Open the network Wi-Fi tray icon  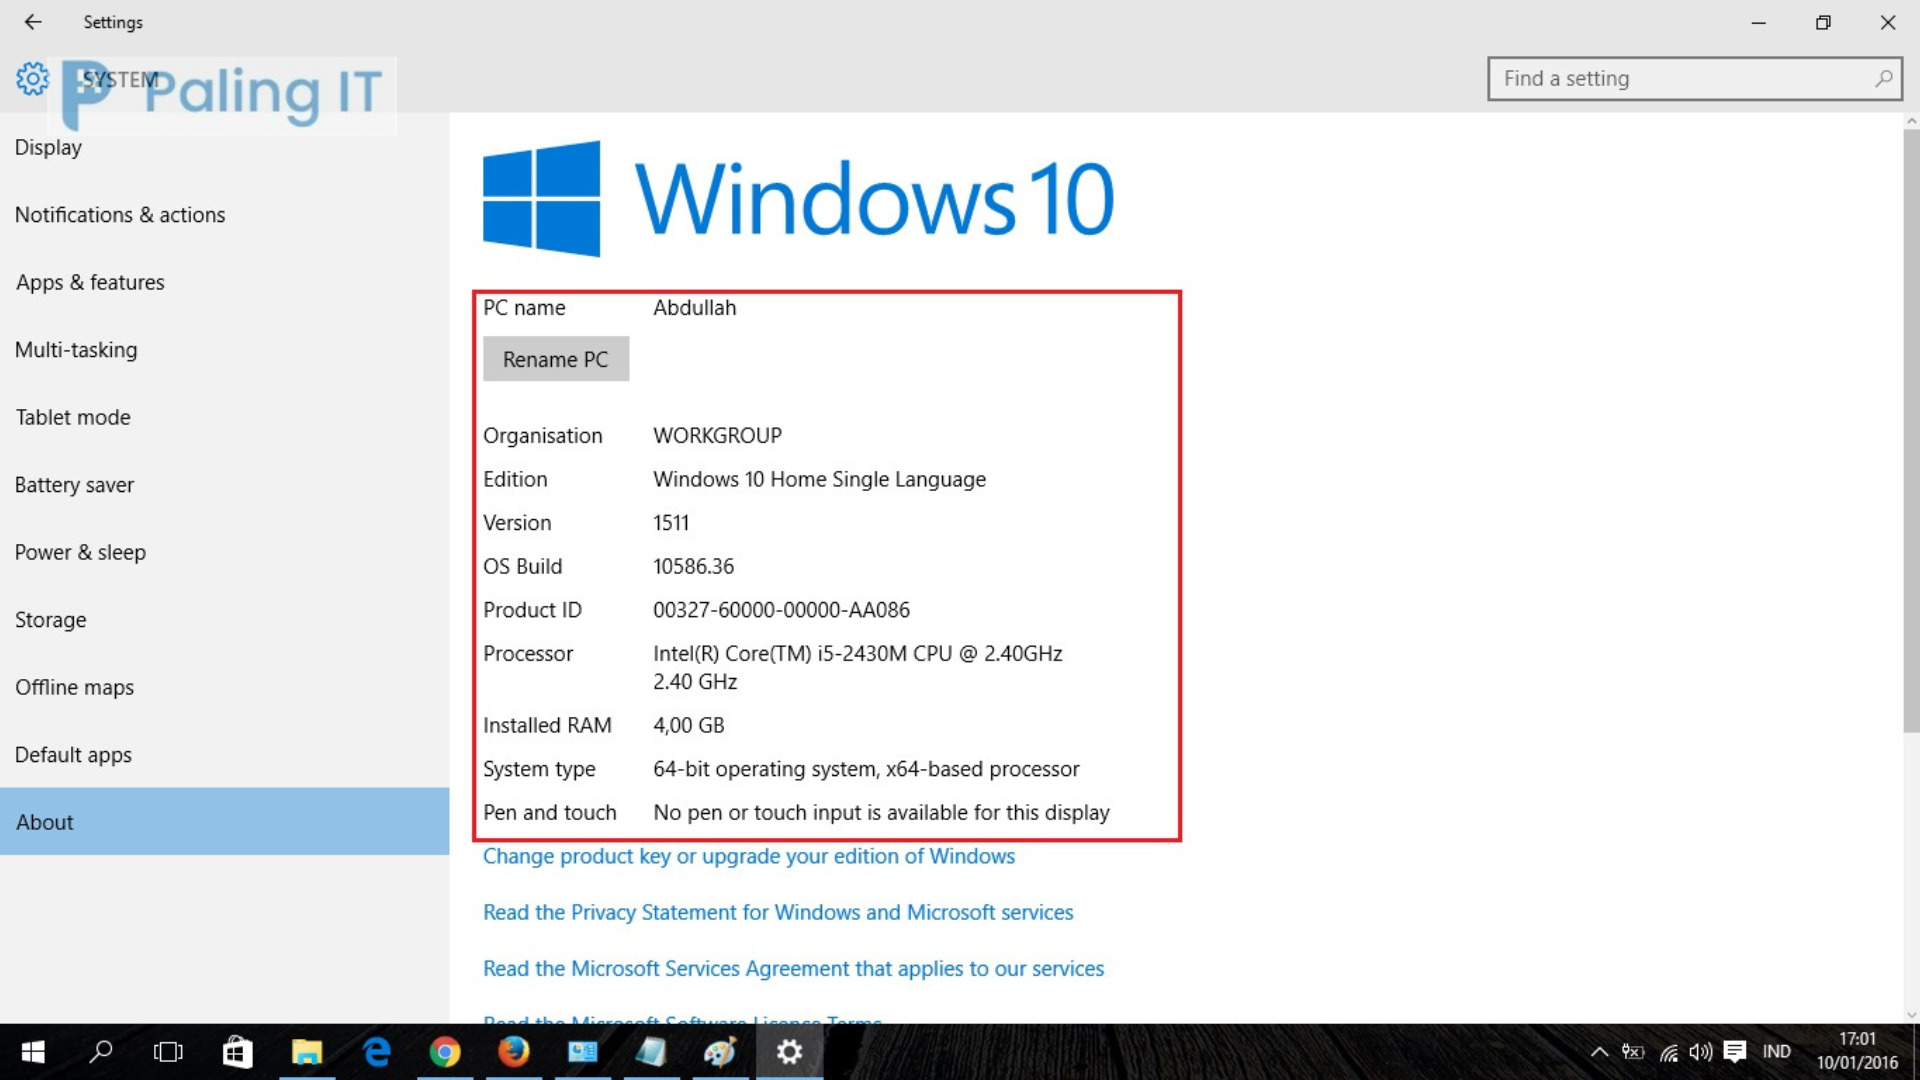click(1668, 1052)
